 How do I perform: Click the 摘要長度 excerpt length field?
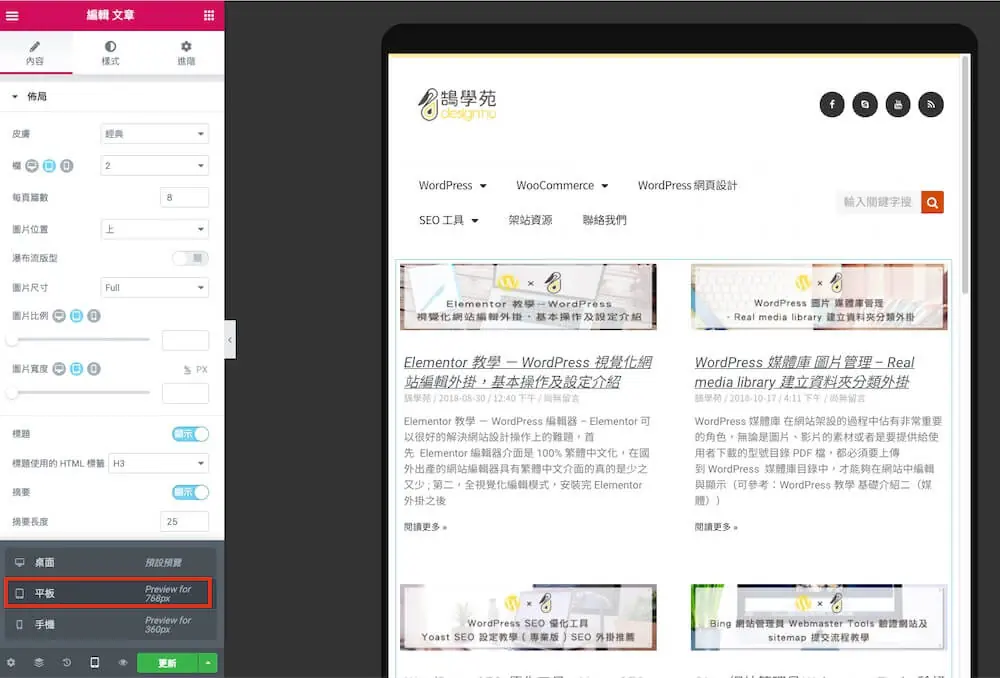click(184, 522)
